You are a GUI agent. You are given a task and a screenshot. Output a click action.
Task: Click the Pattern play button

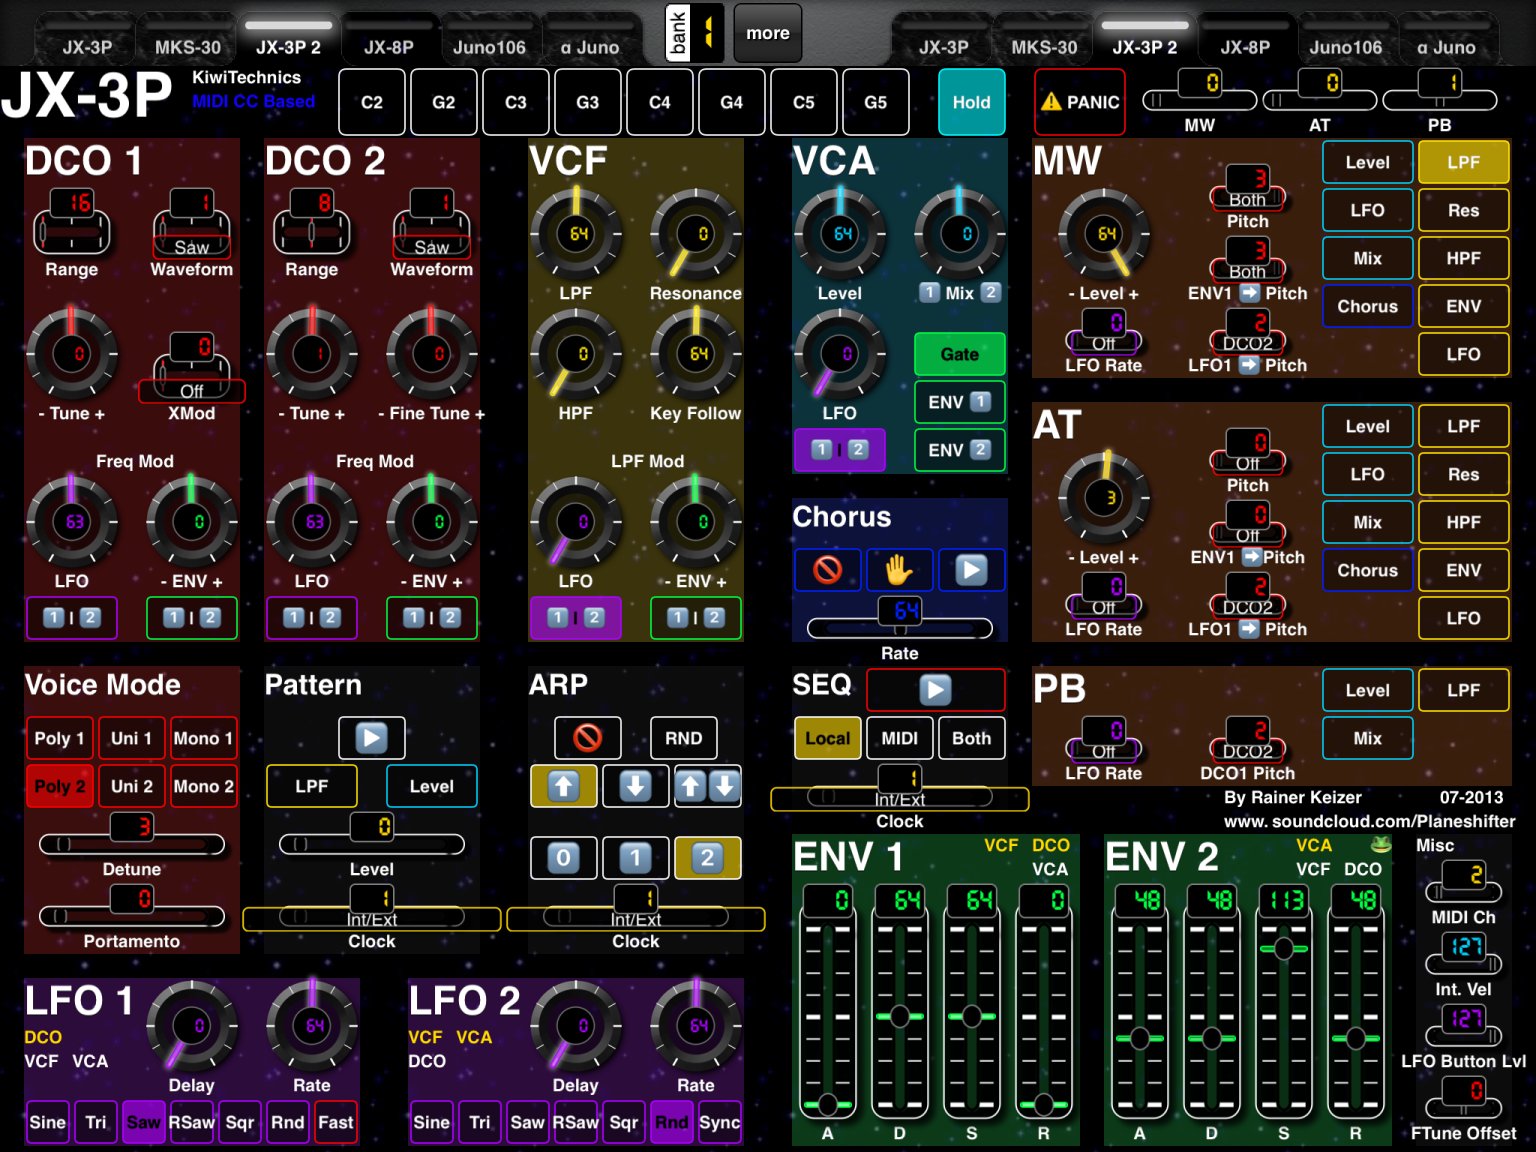(371, 738)
